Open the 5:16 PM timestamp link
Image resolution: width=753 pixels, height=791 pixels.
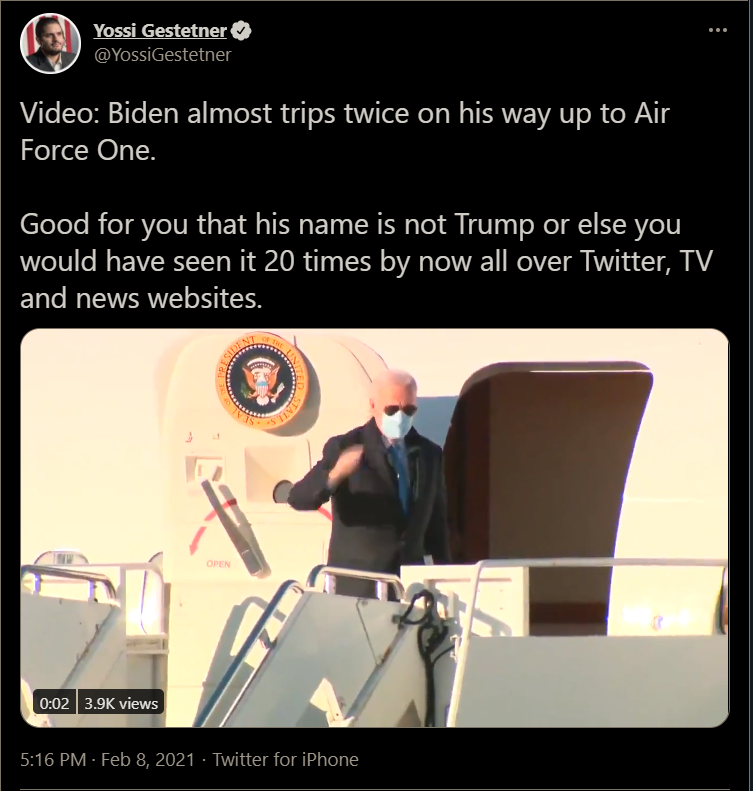tap(53, 759)
